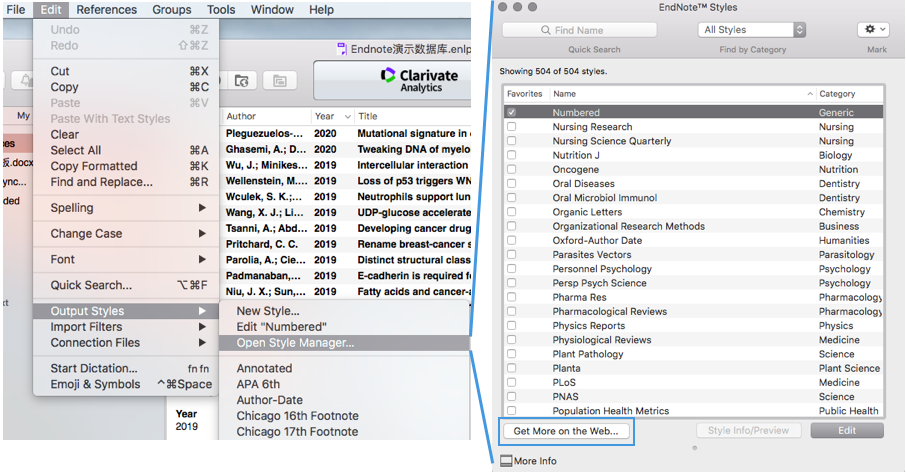Check the PNAS favorites checkbox

point(512,397)
